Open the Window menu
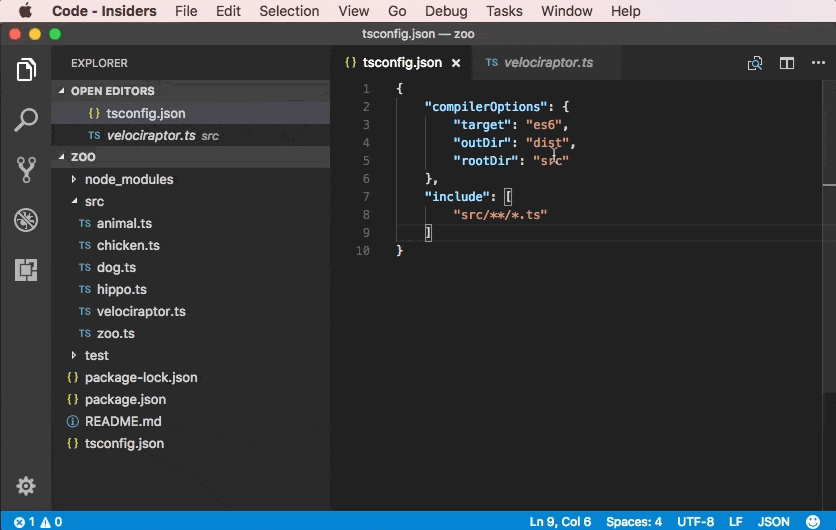 click(566, 11)
